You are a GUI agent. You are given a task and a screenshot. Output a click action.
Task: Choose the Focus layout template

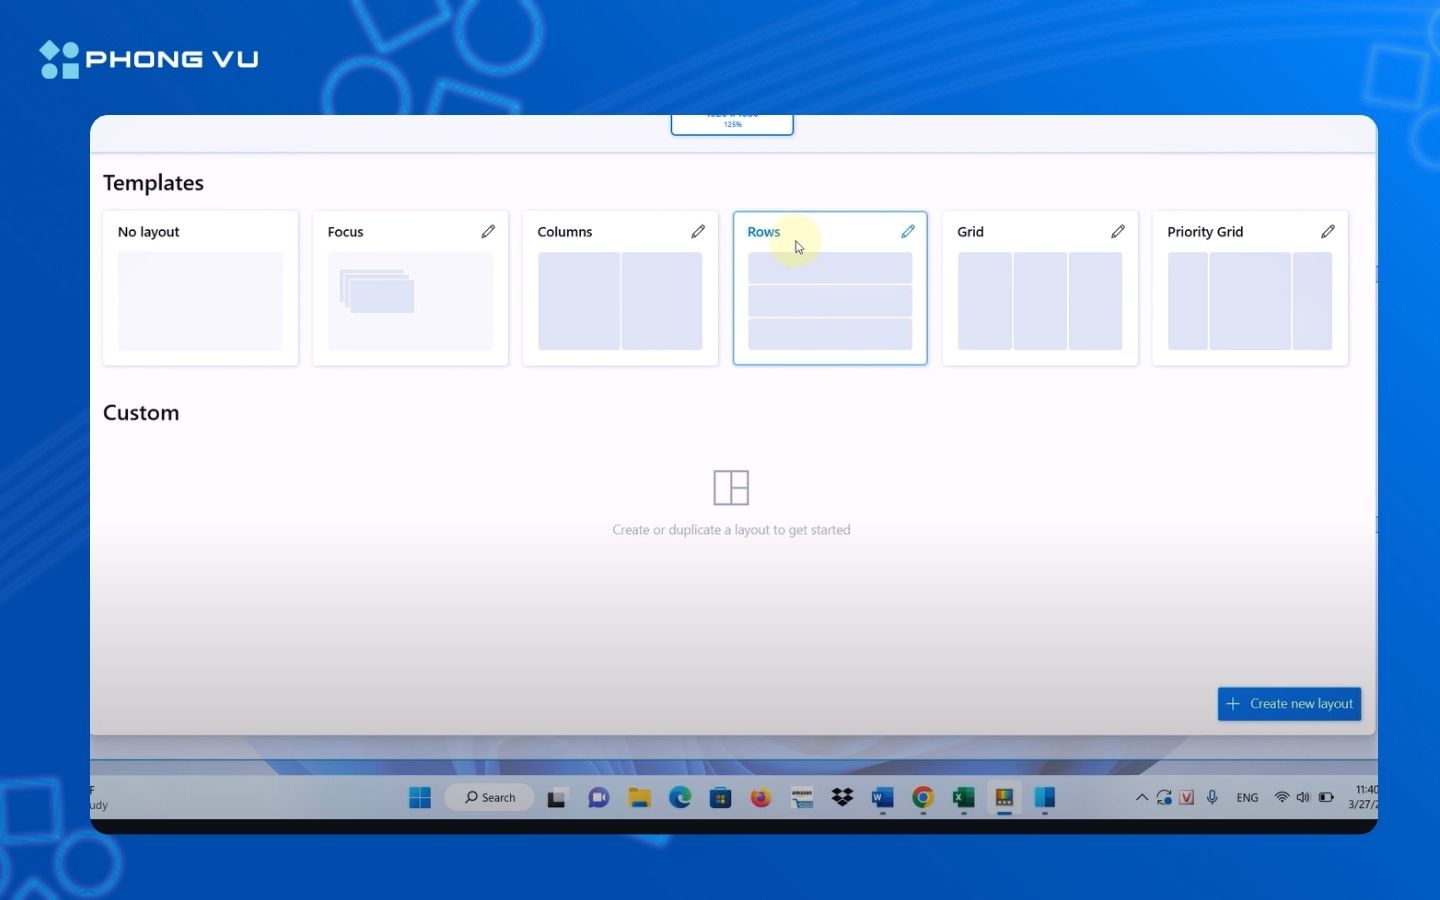(x=410, y=300)
